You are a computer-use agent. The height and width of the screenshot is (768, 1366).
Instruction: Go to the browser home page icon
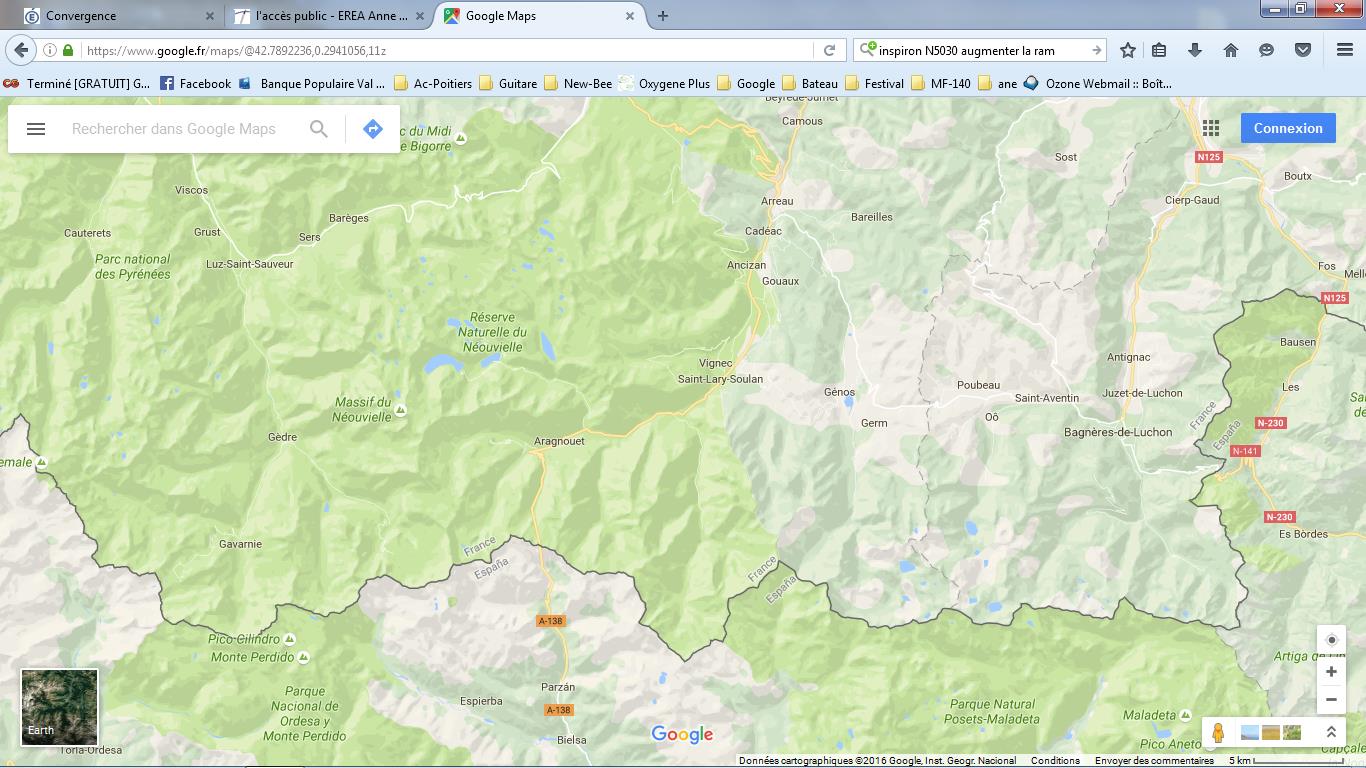(x=1231, y=50)
